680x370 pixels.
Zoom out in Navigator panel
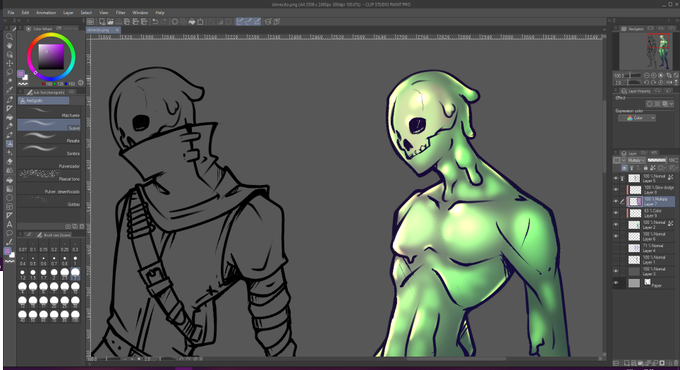(x=647, y=75)
